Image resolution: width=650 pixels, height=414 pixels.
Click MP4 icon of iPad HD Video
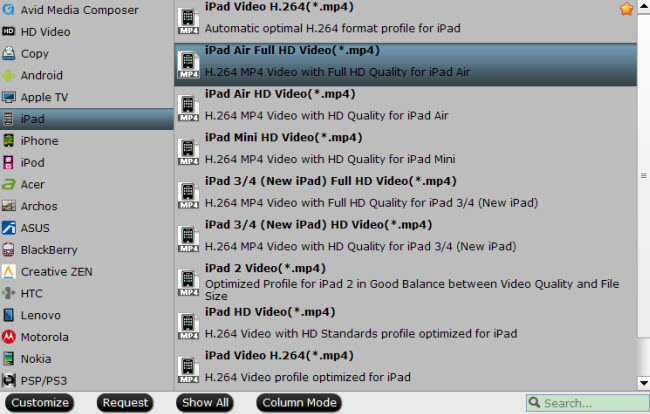pyautogui.click(x=188, y=326)
